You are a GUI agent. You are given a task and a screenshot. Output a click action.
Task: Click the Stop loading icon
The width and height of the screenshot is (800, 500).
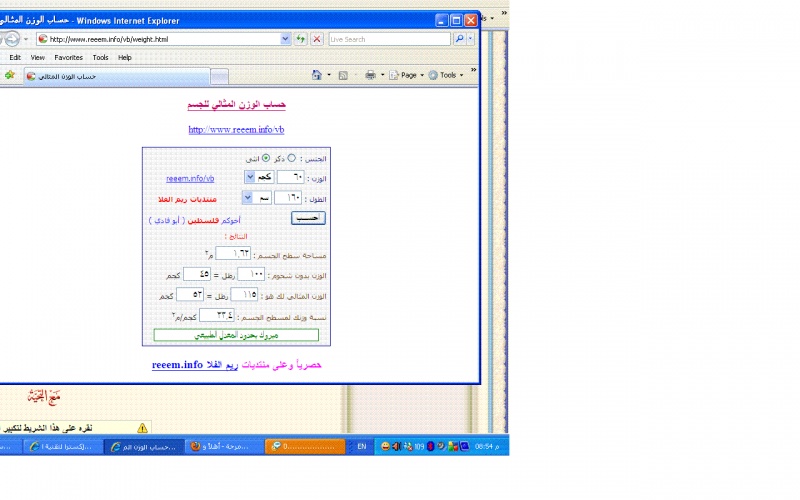tap(317, 39)
